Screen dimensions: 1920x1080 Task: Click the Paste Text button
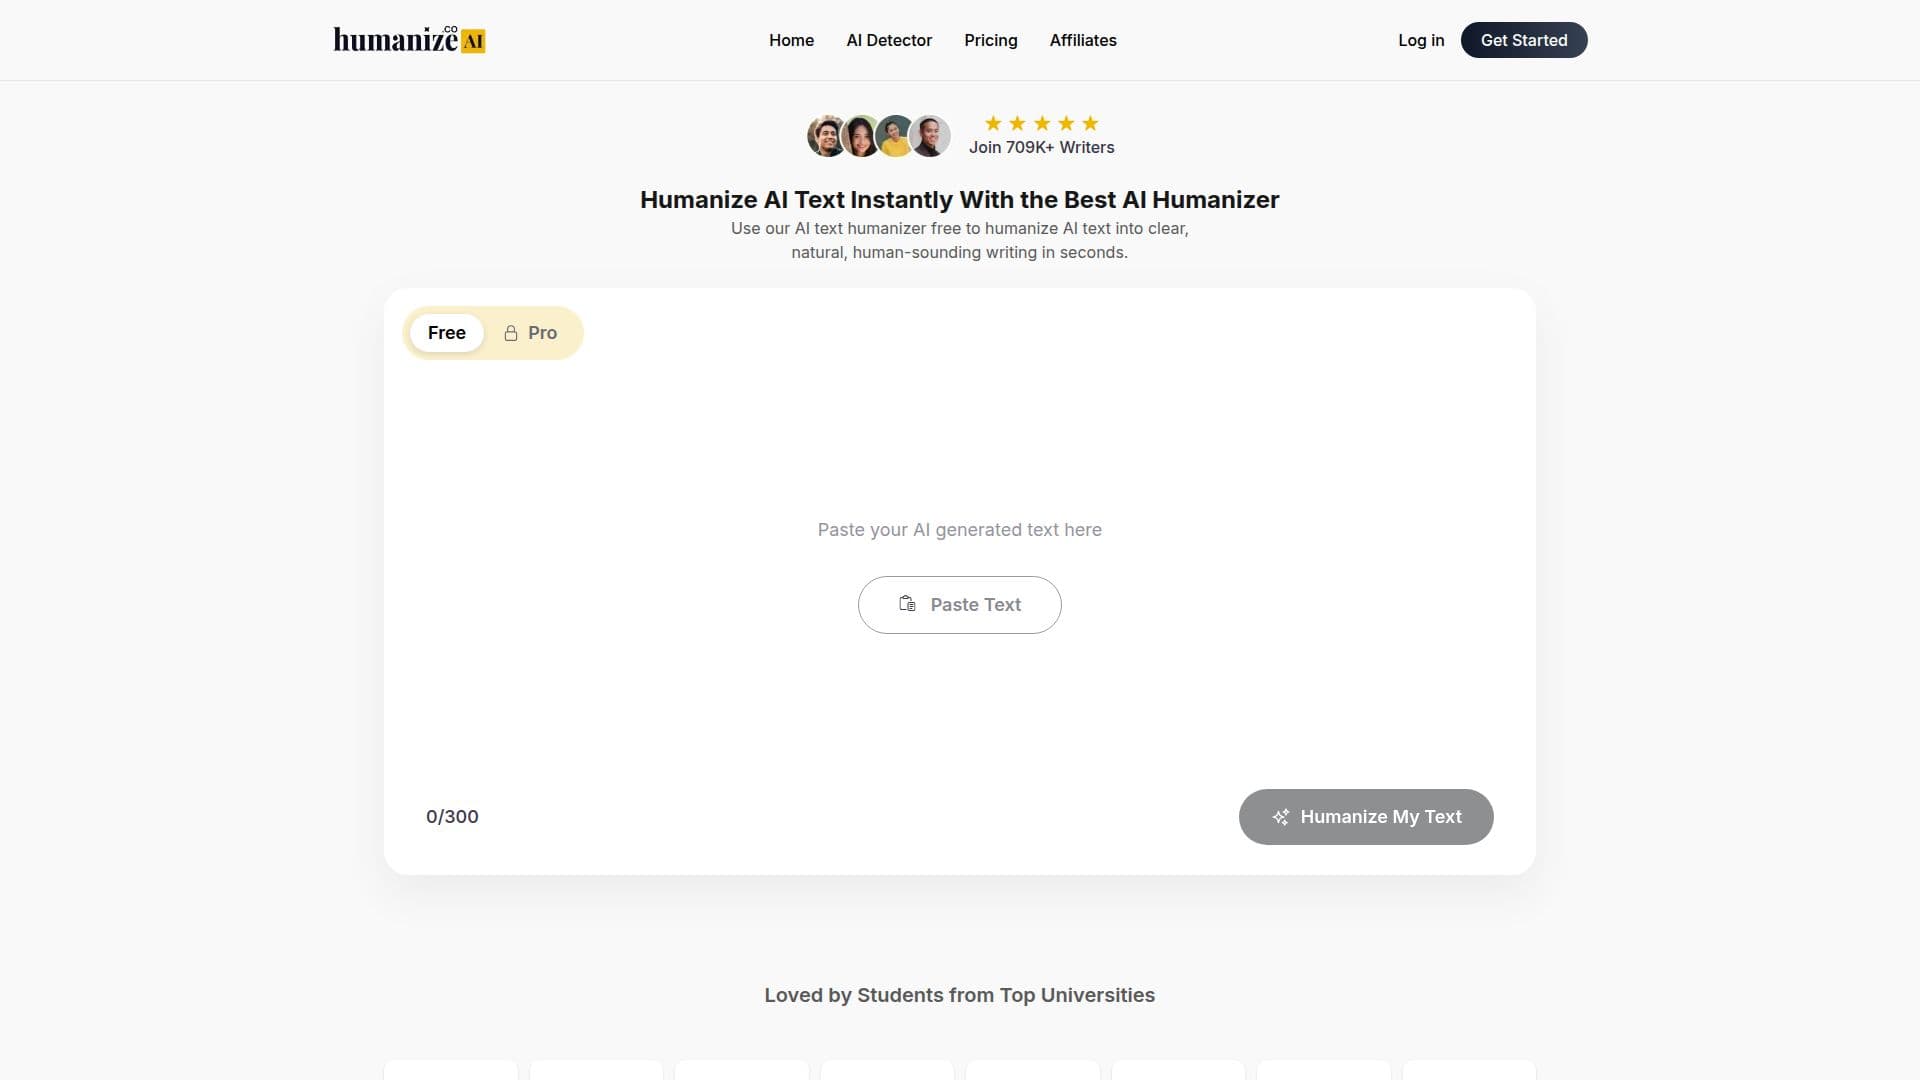coord(960,605)
